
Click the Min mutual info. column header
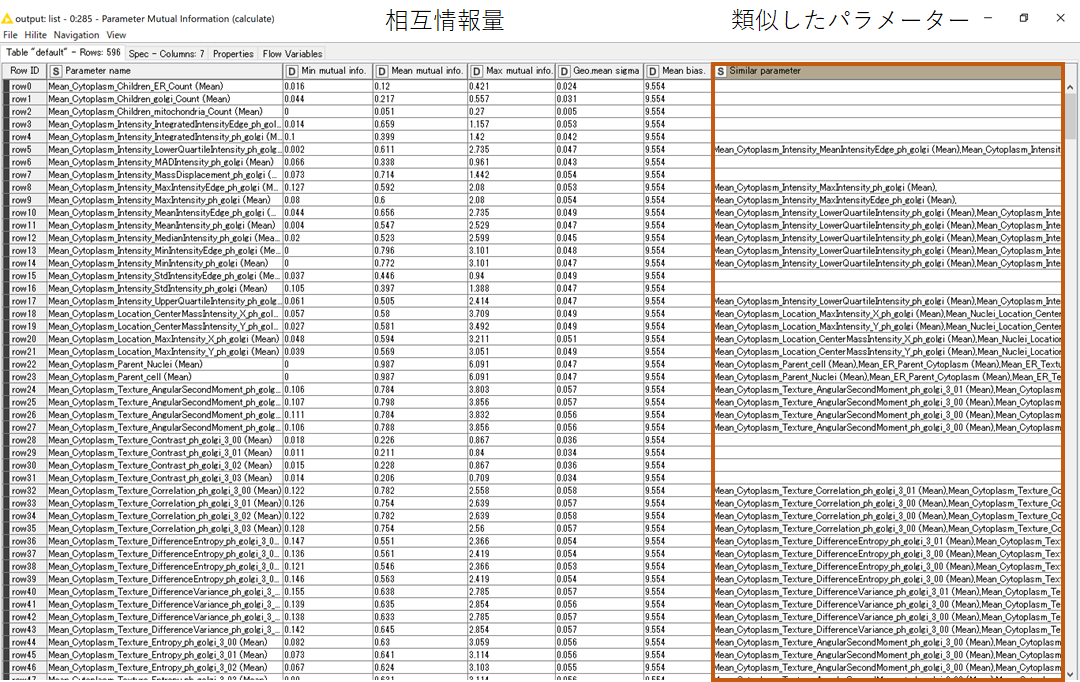coord(327,71)
